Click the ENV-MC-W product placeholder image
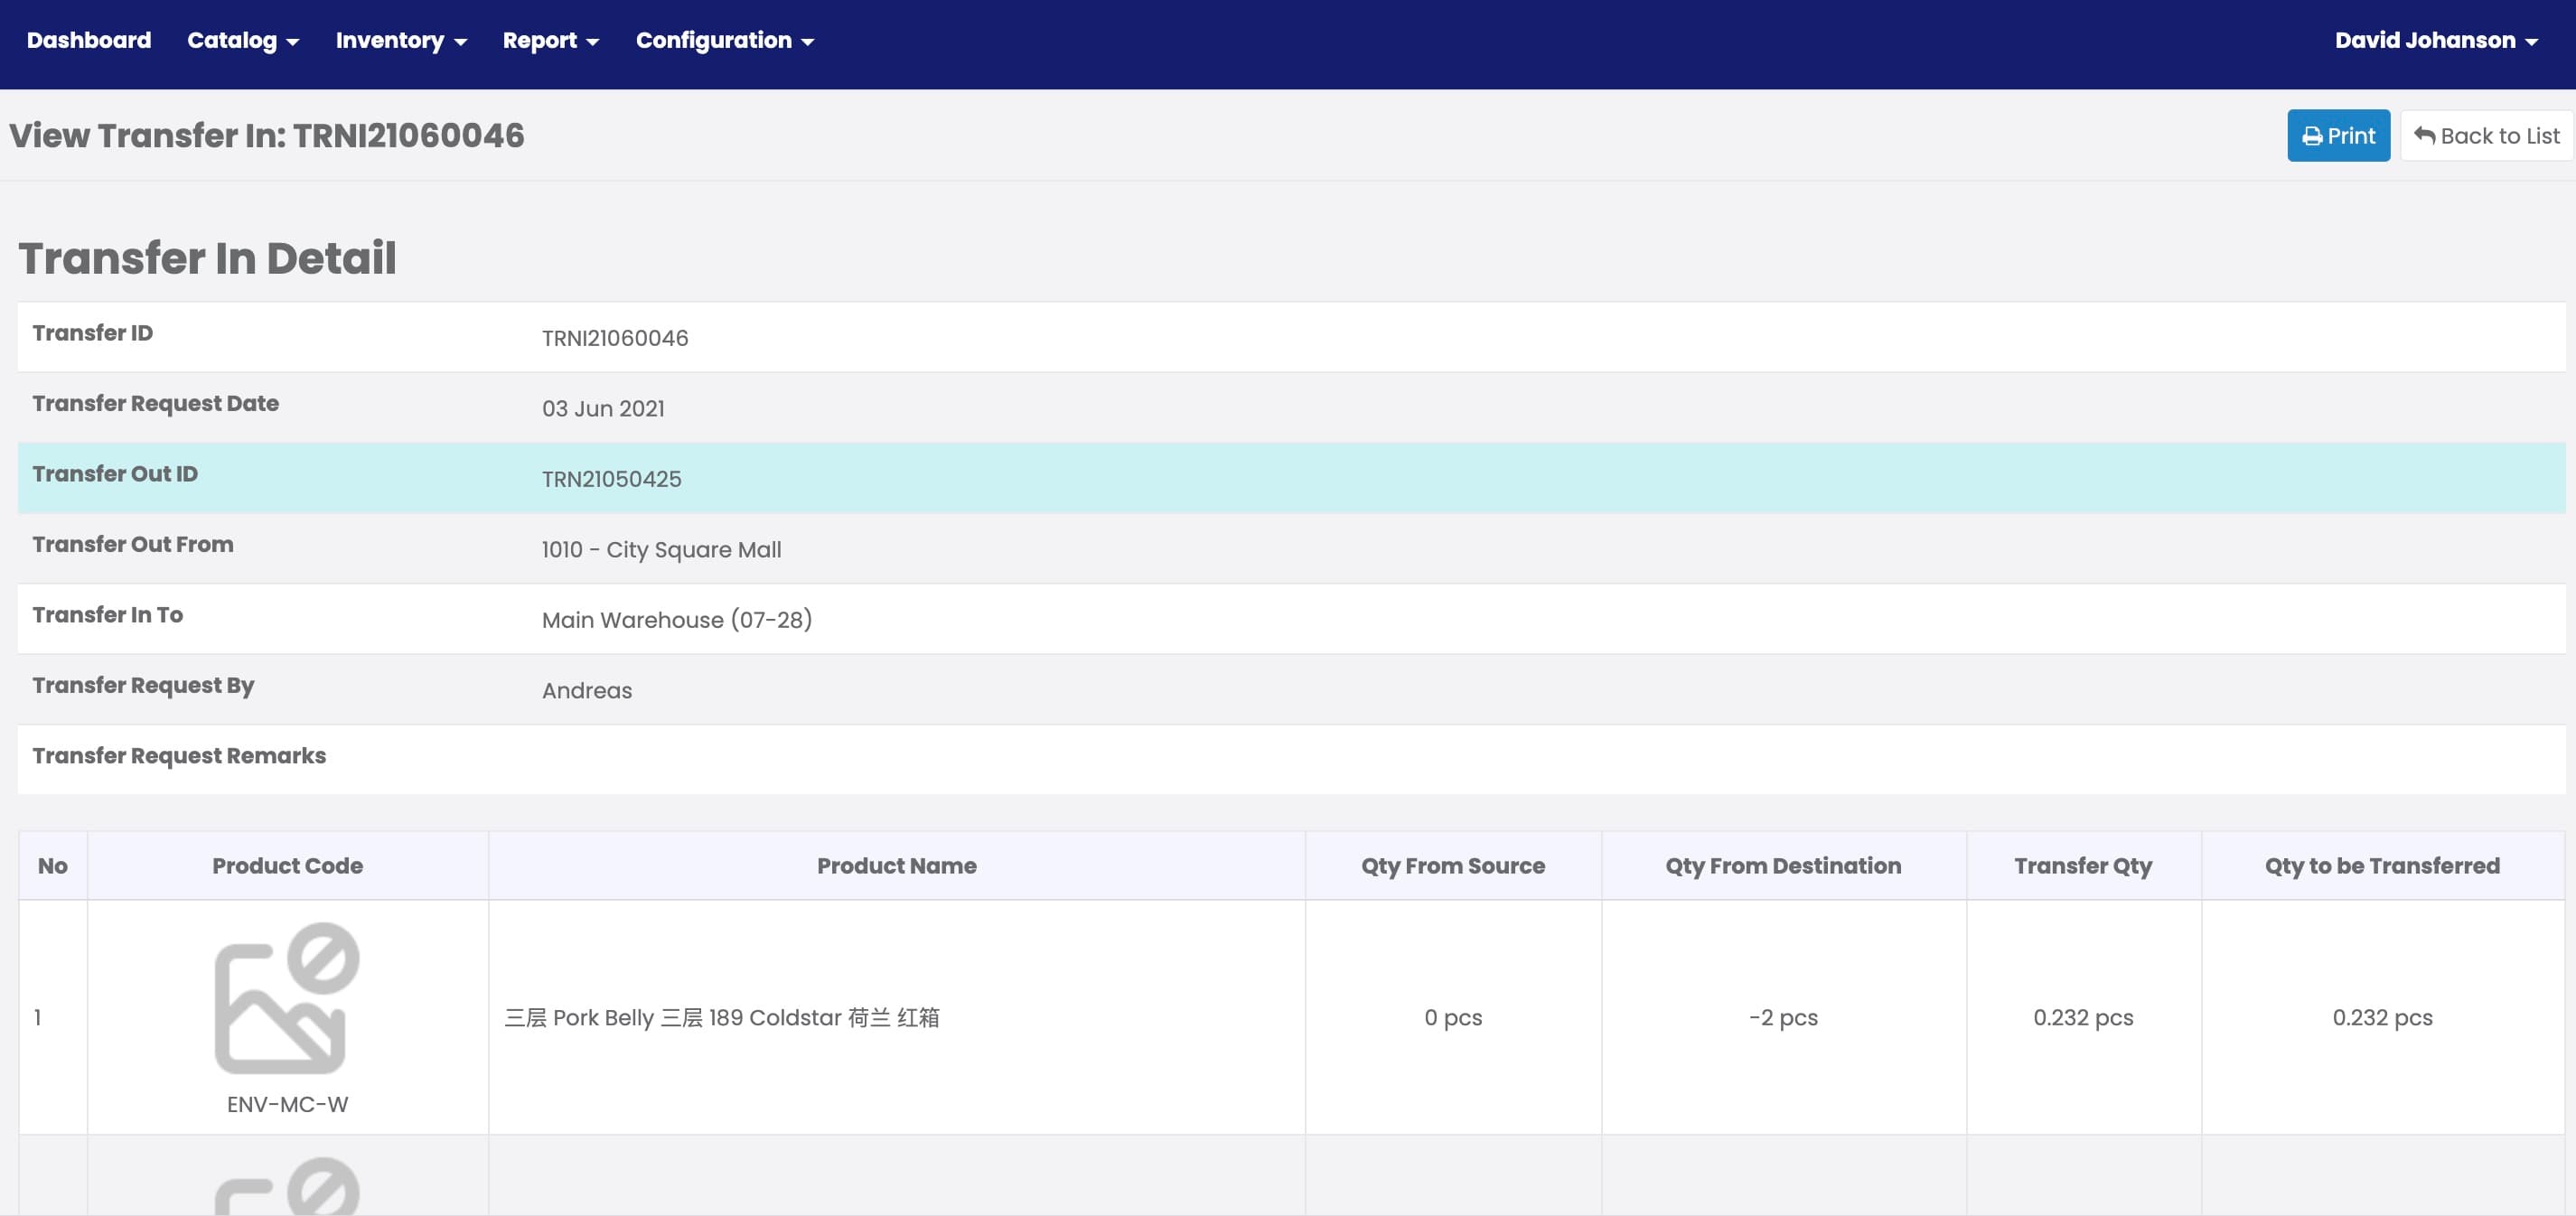2576x1216 pixels. click(287, 998)
